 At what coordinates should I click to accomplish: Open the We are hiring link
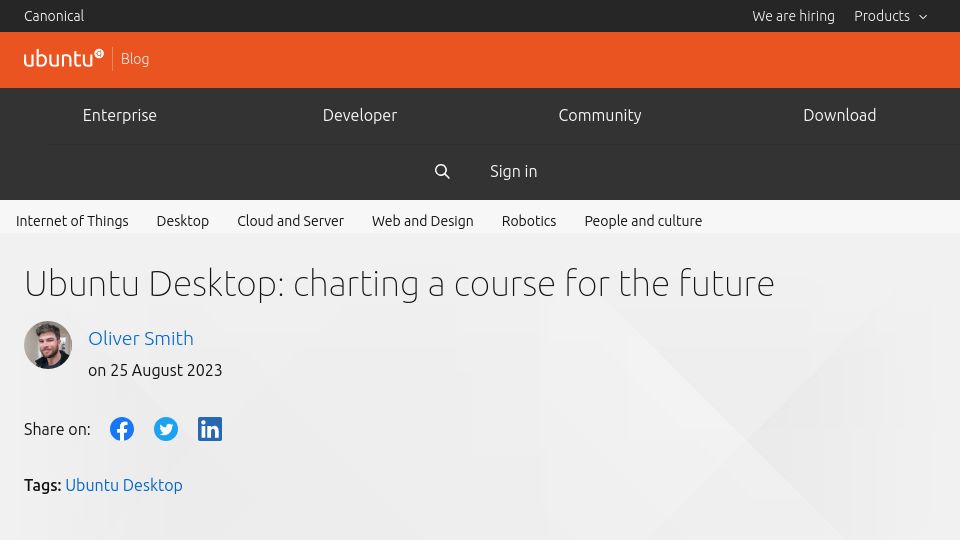point(793,16)
